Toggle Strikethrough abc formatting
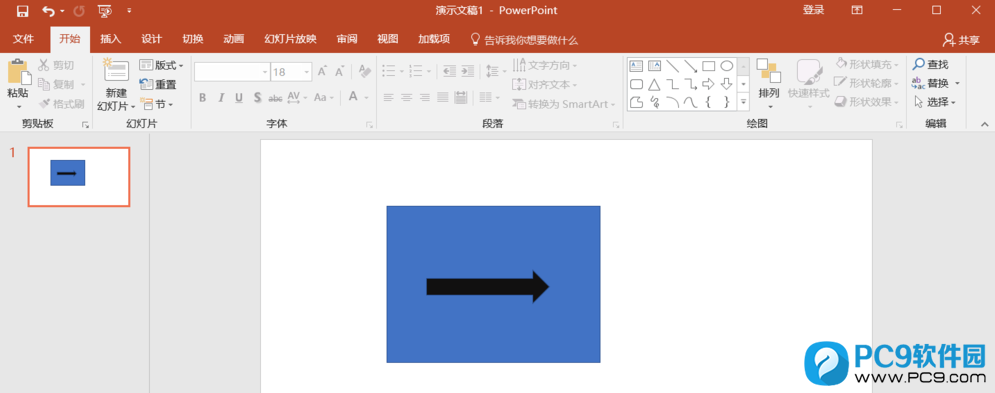The width and height of the screenshot is (995, 393). coord(275,98)
